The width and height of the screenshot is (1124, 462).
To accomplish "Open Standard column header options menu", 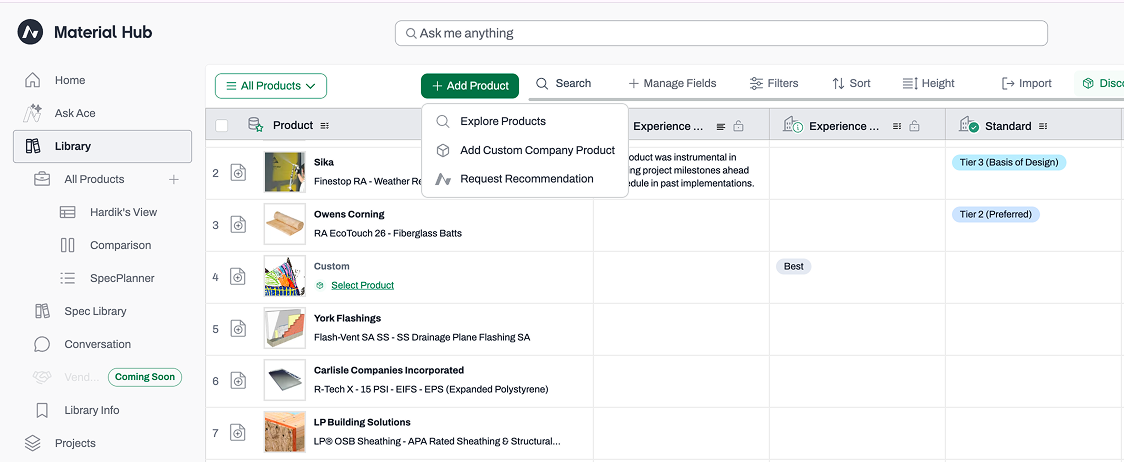I will point(1042,126).
